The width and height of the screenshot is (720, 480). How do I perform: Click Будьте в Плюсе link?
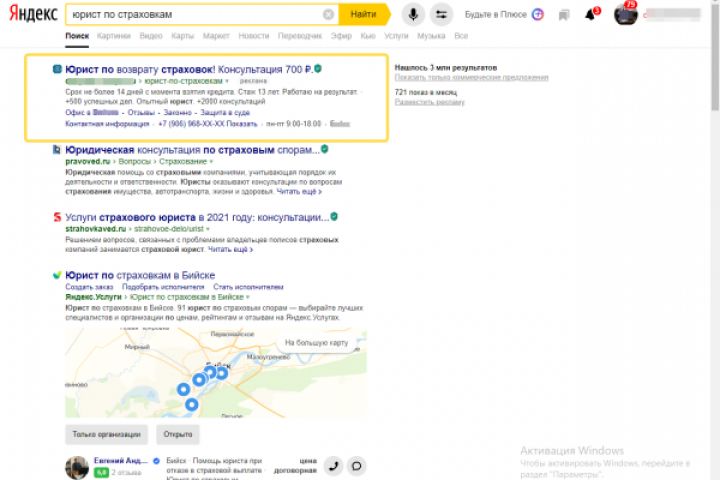point(496,15)
